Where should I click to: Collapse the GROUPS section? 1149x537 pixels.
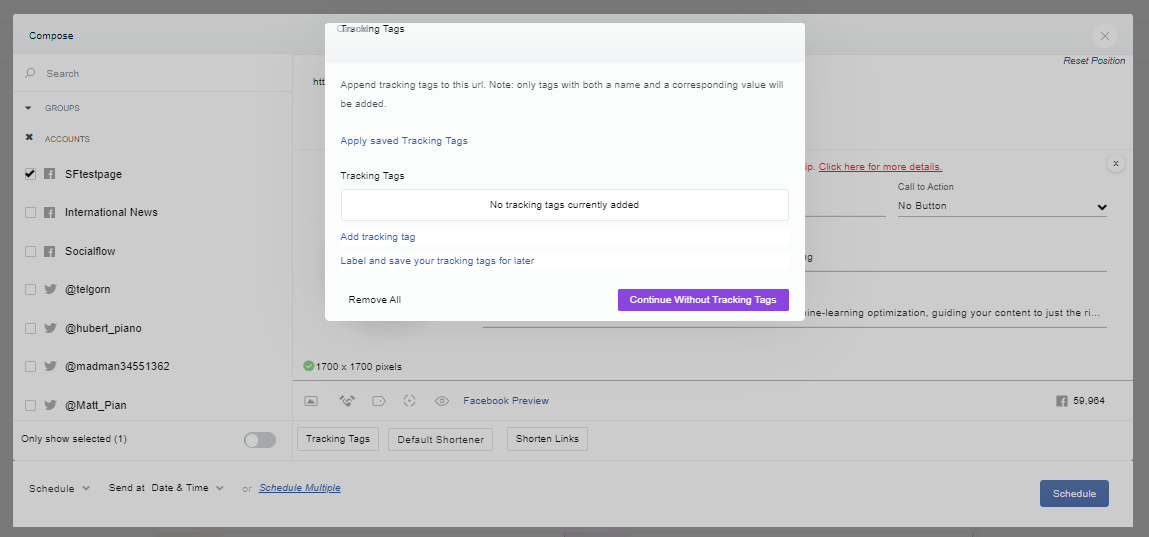(29, 108)
